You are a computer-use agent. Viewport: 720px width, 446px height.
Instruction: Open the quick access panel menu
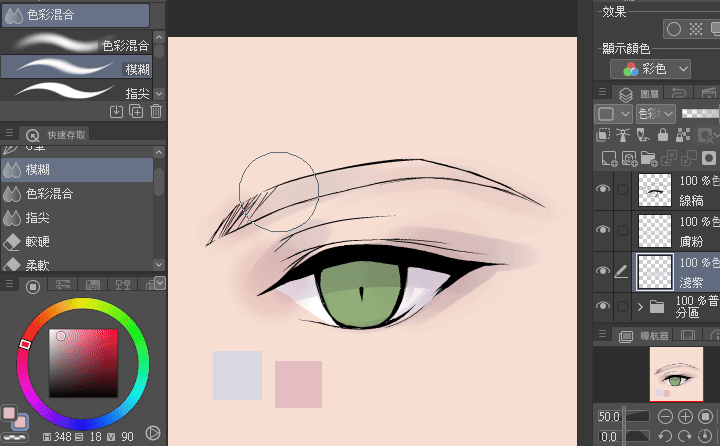[x=9, y=133]
